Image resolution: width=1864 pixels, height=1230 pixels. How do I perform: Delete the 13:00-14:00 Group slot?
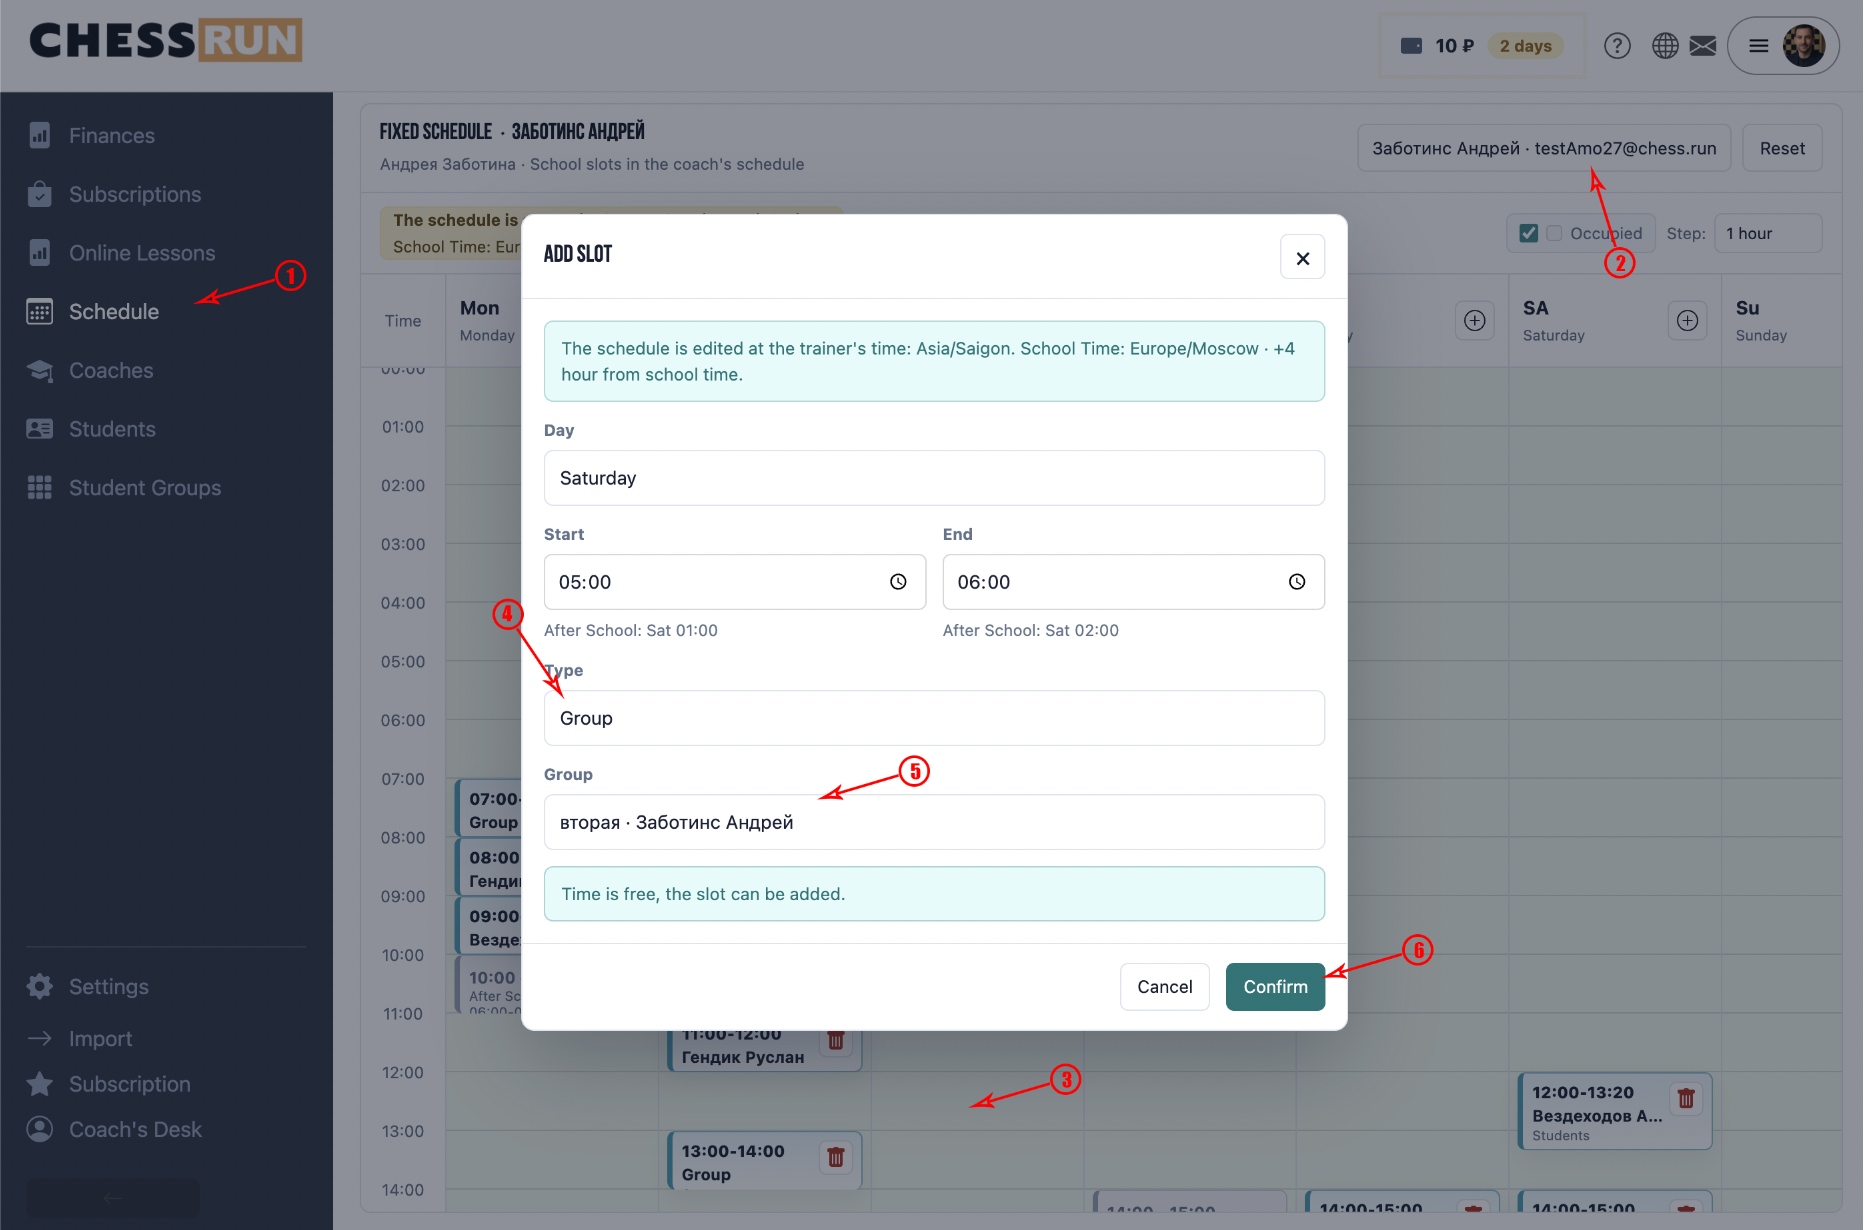(x=836, y=1157)
